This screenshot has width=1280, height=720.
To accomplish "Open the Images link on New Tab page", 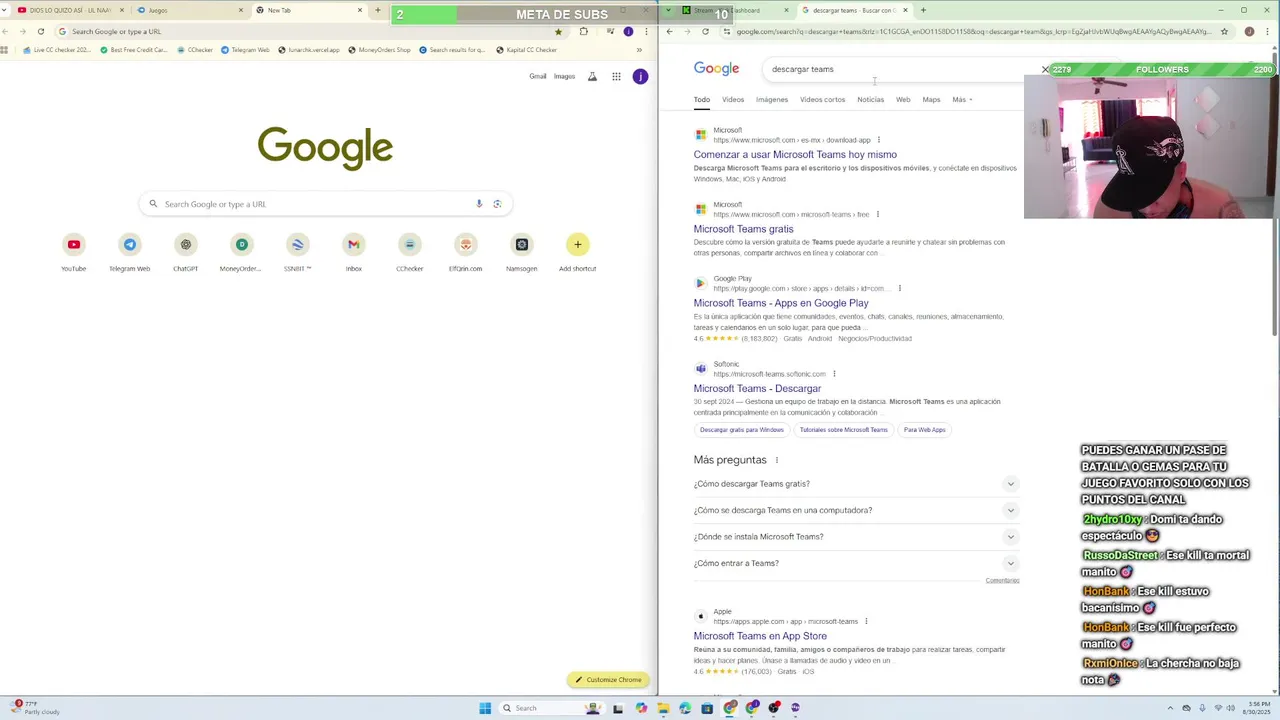I will point(564,76).
